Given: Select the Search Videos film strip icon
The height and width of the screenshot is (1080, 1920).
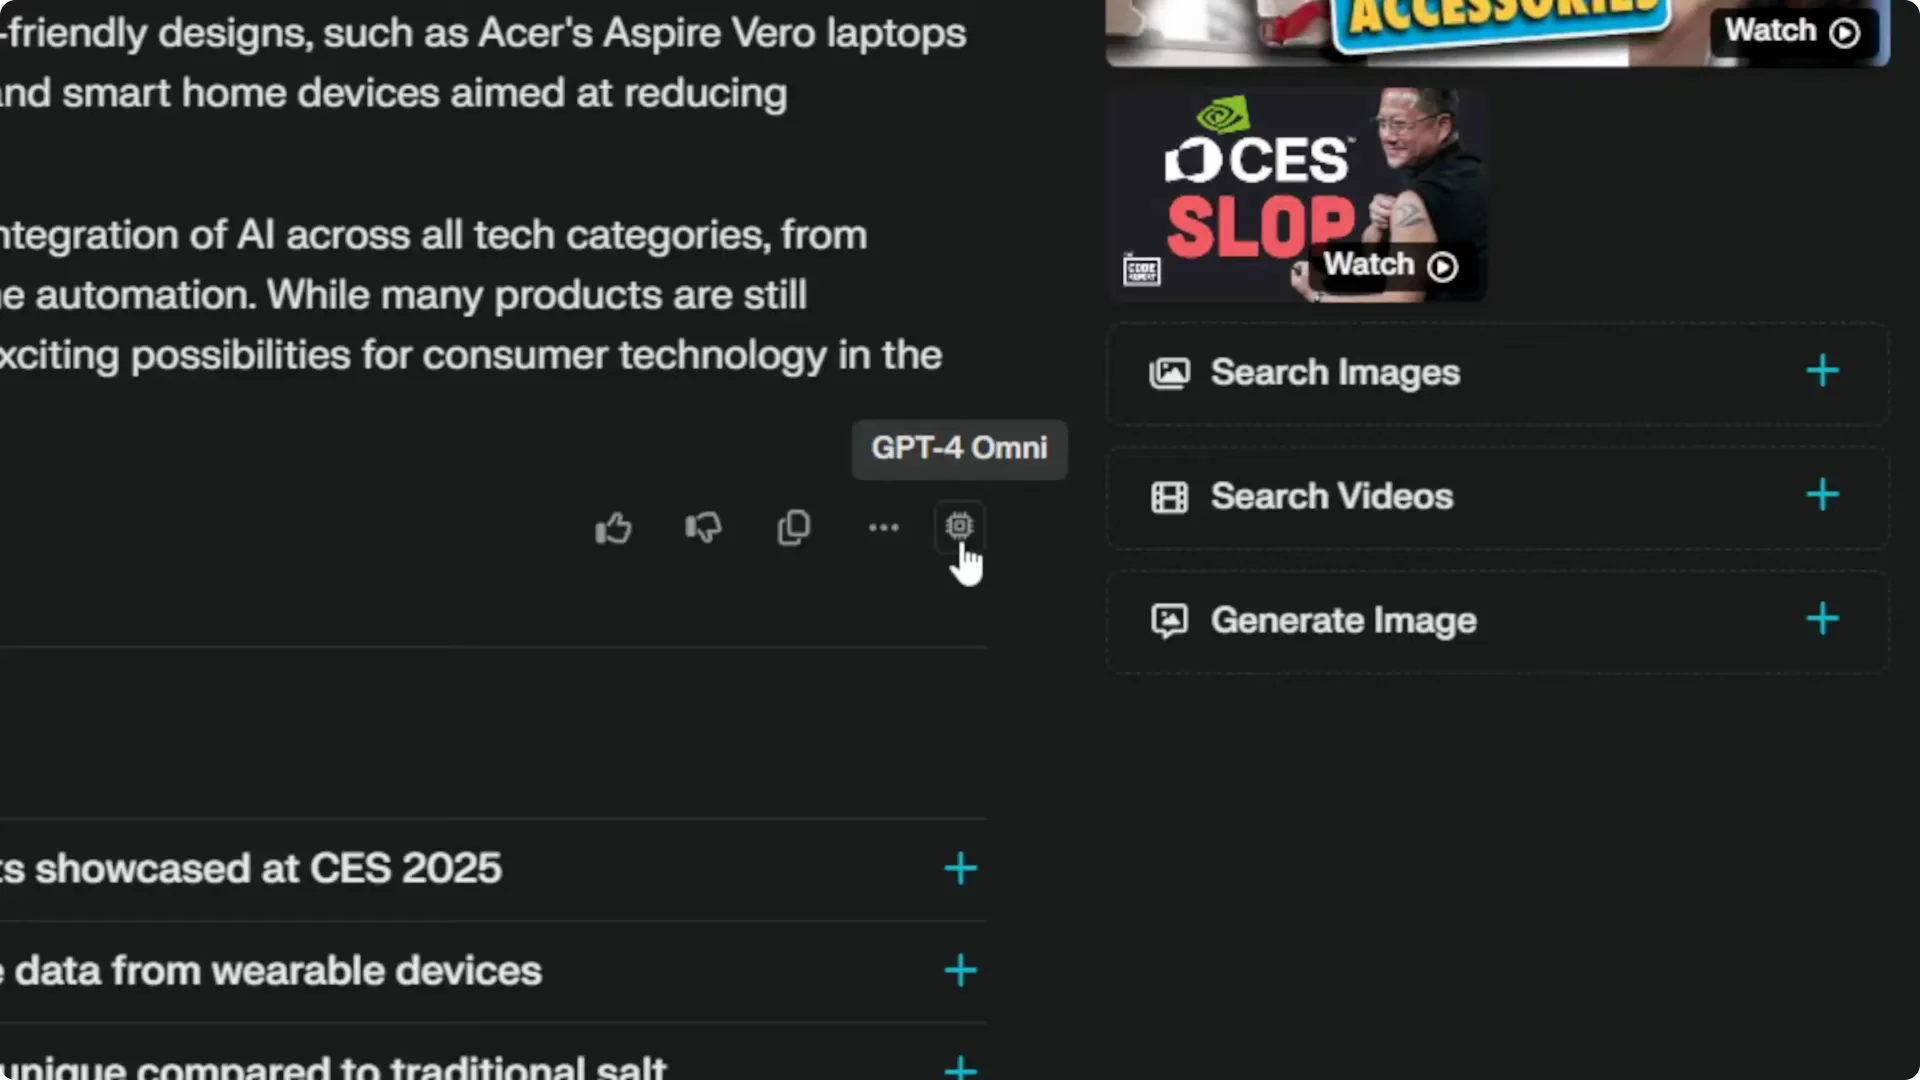Looking at the screenshot, I should 1170,496.
